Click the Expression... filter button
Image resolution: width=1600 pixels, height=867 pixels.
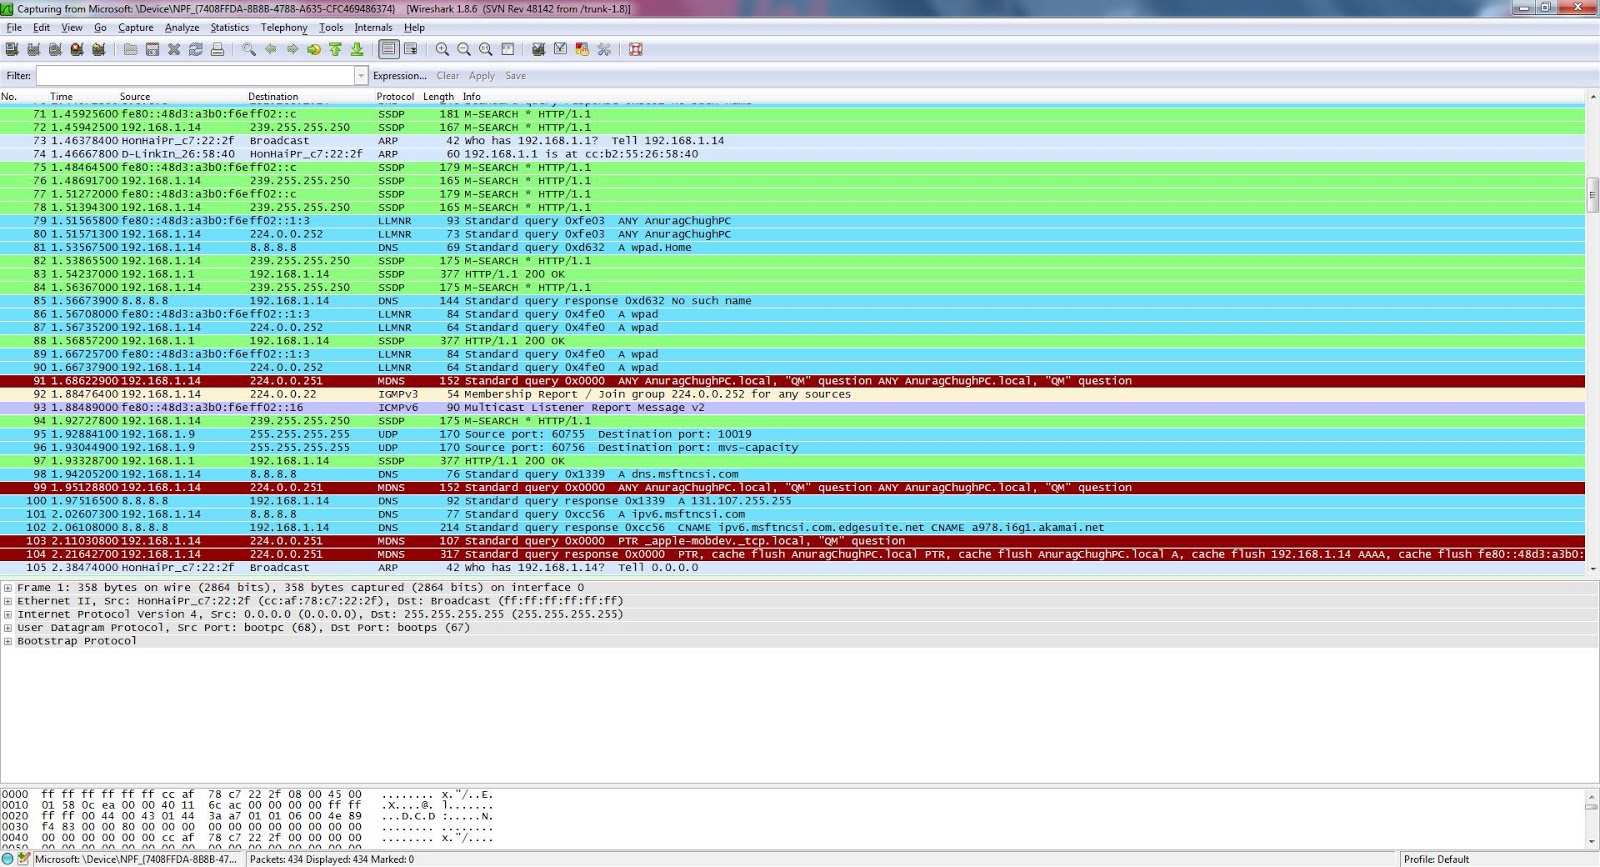tap(400, 76)
